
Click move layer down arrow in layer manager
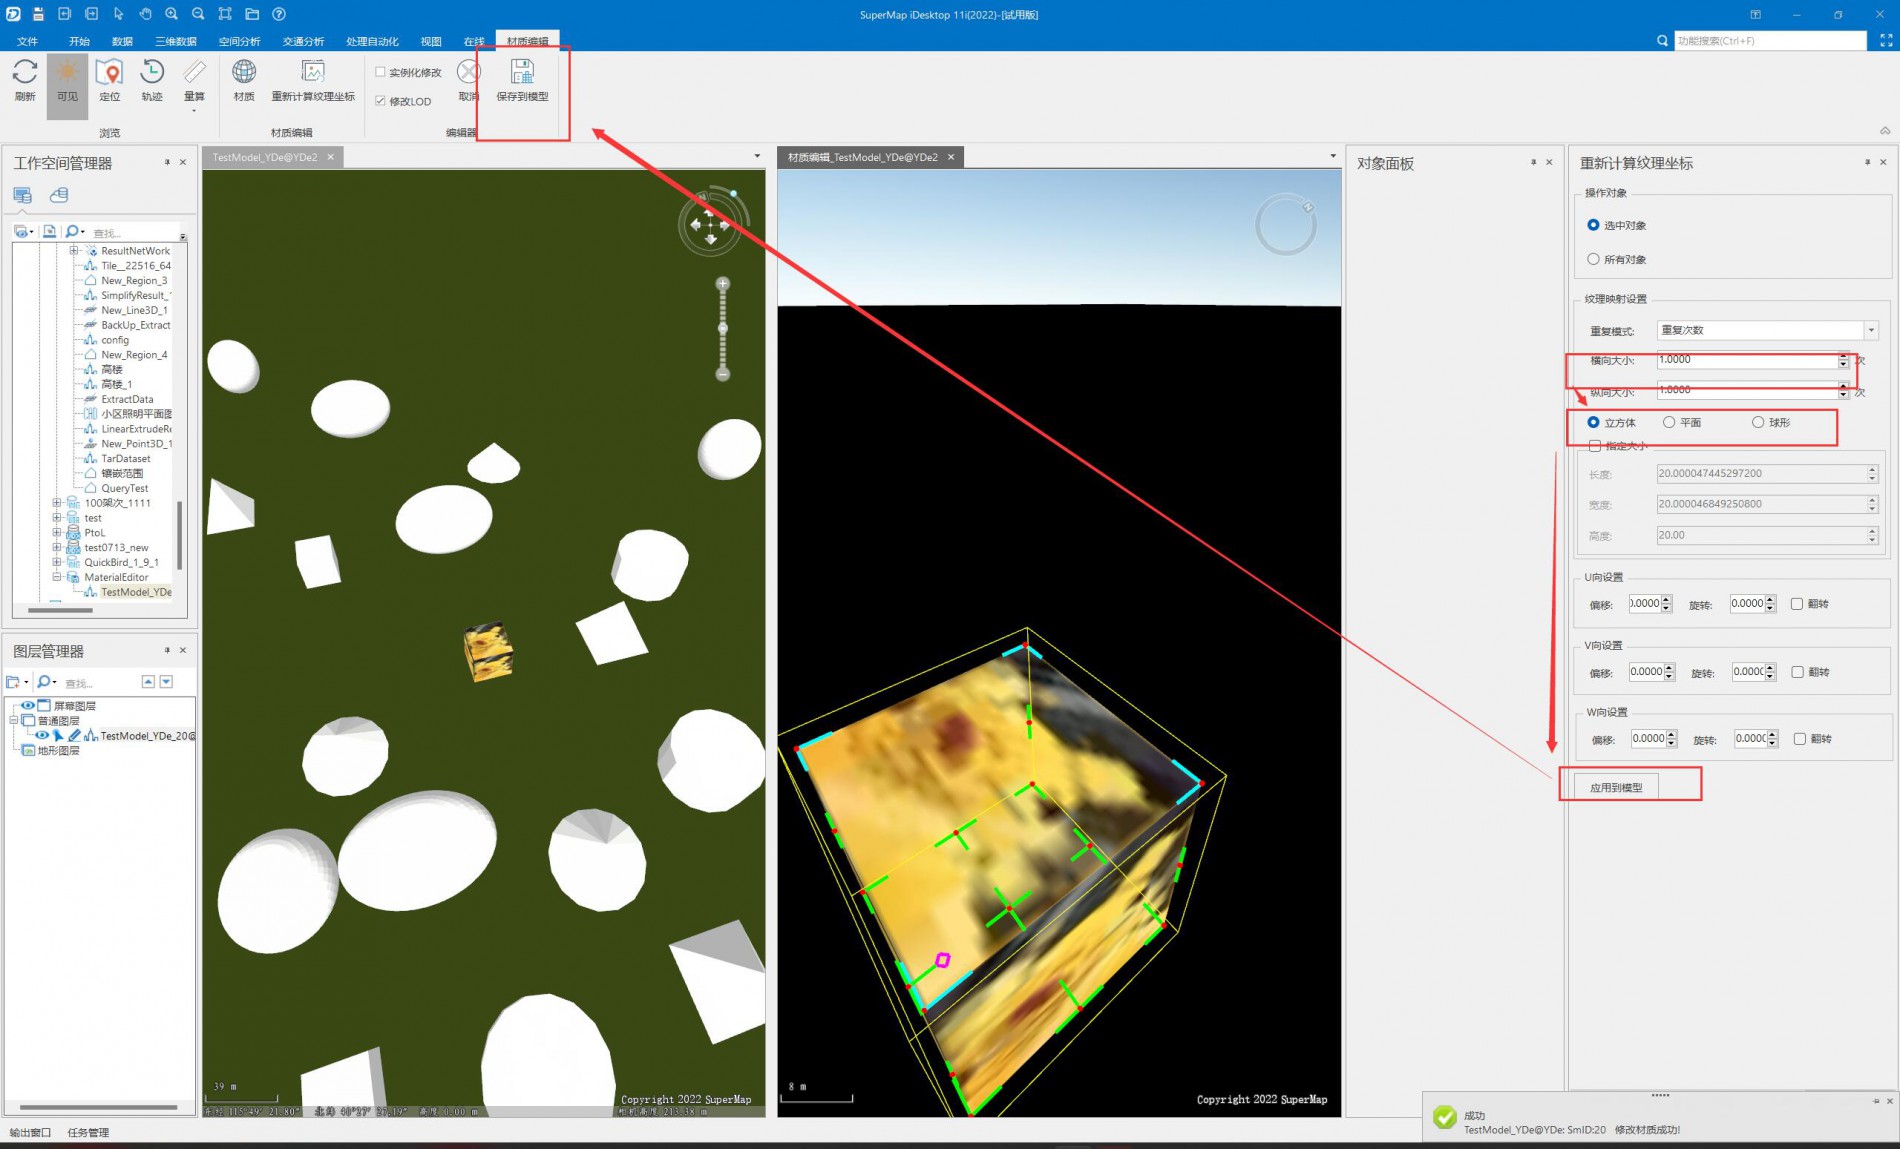pos(166,682)
